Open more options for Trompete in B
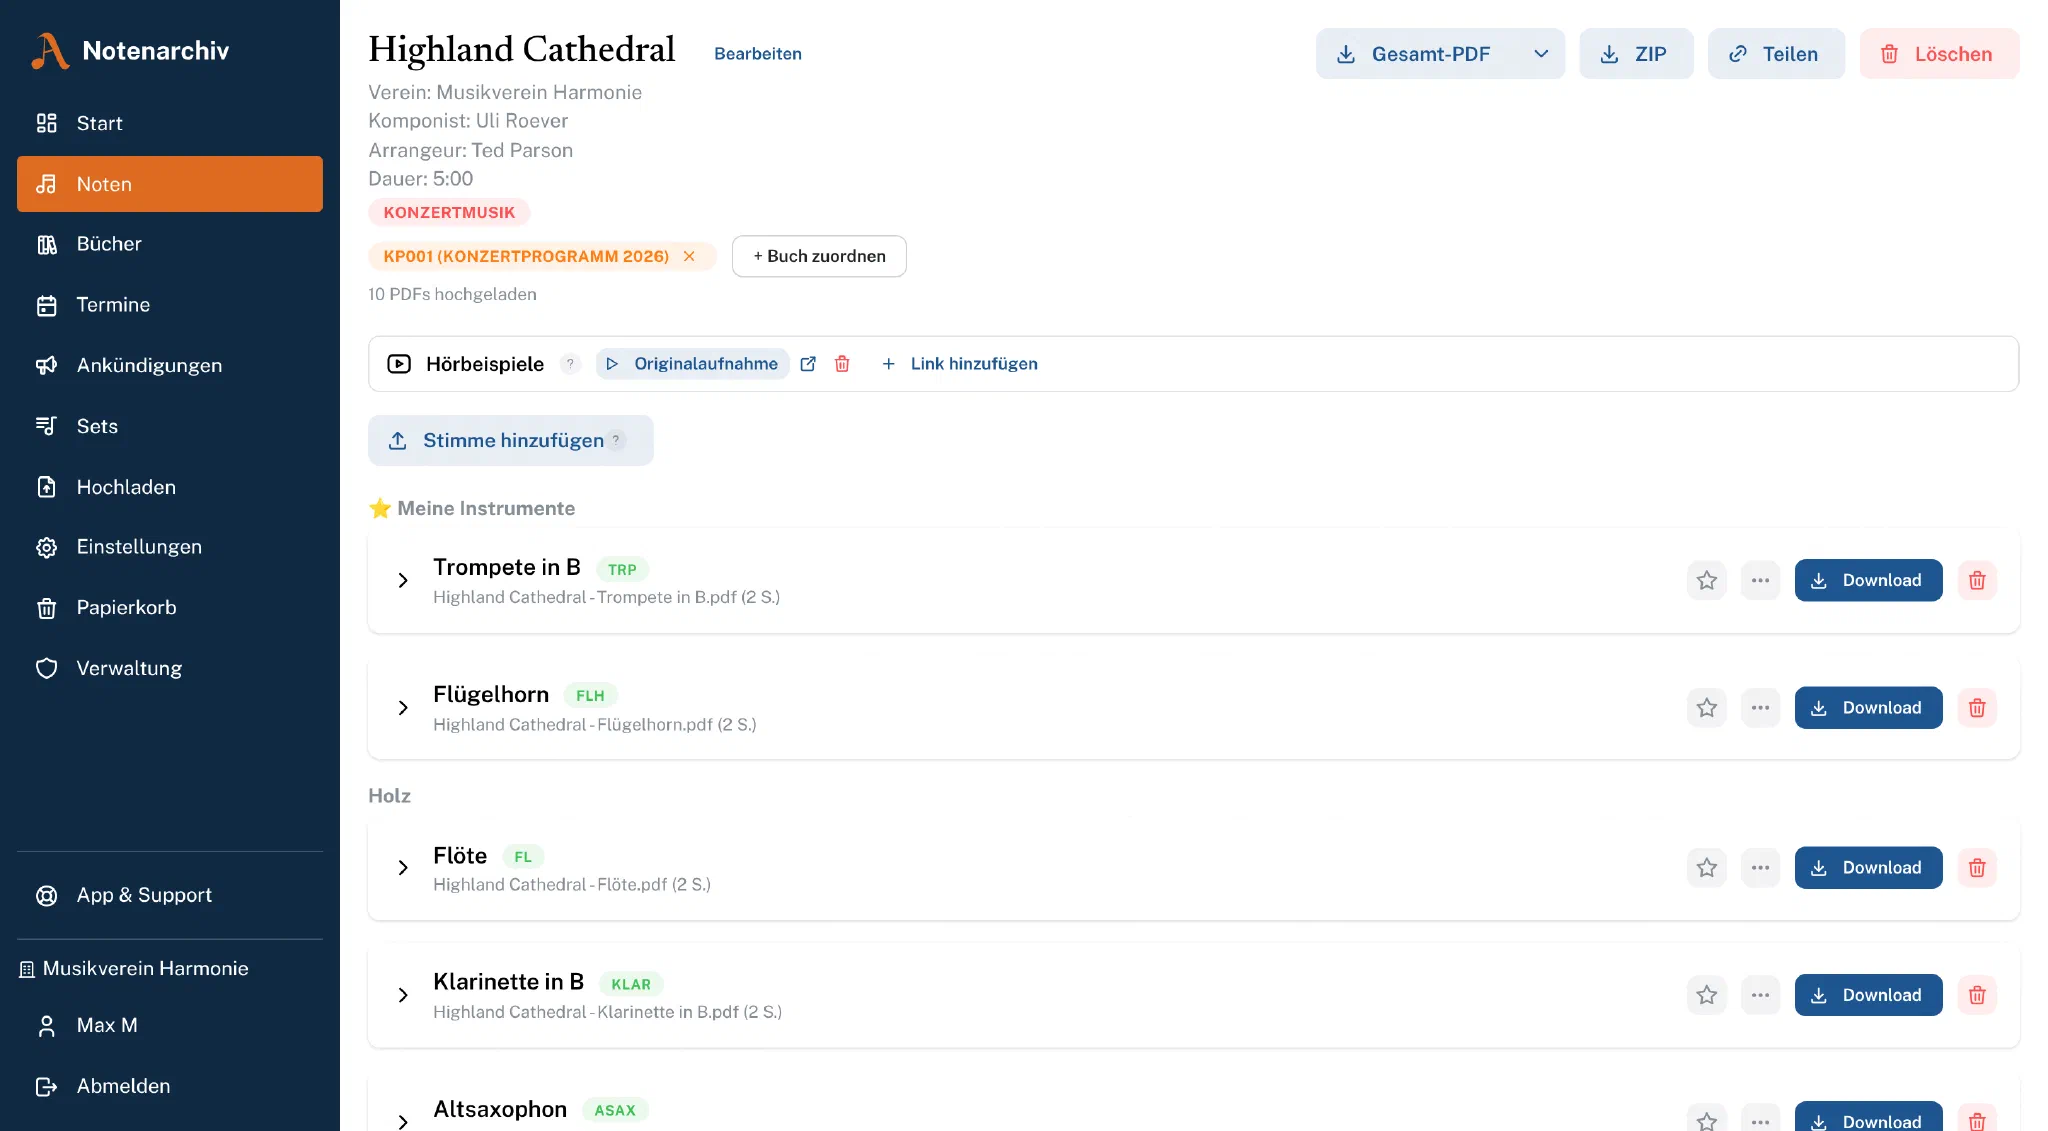Screen dimensions: 2048x1131 click(x=1760, y=580)
